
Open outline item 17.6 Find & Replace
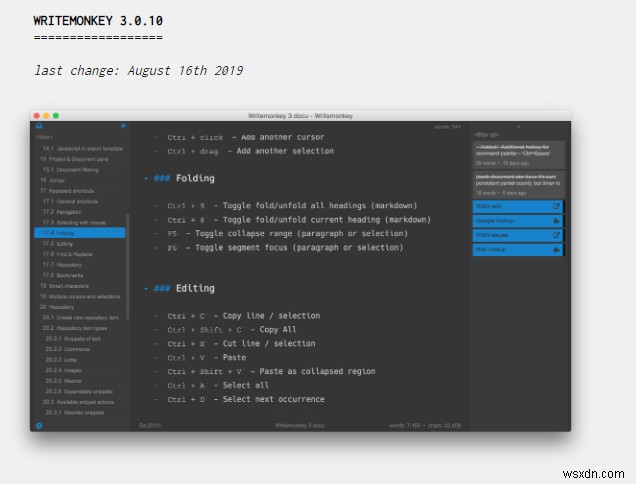67,254
